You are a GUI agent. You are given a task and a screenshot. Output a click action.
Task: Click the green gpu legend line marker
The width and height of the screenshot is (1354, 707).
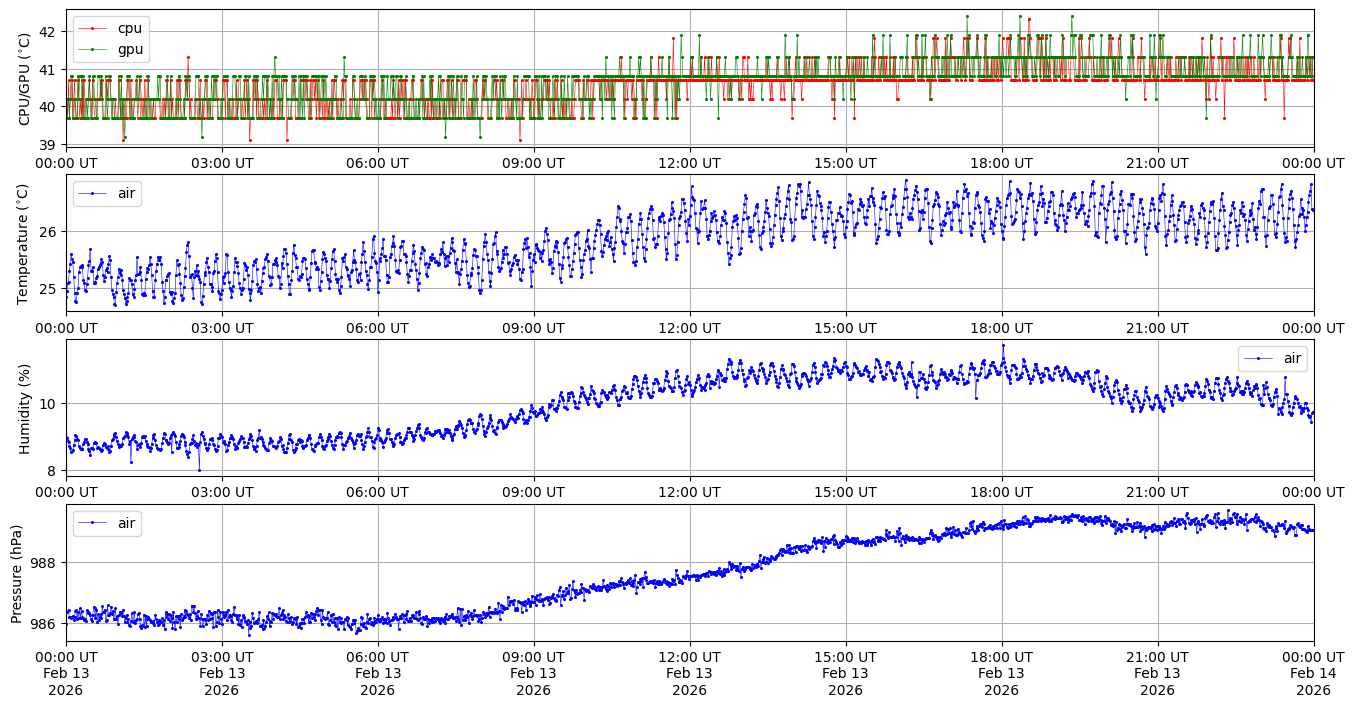click(93, 49)
